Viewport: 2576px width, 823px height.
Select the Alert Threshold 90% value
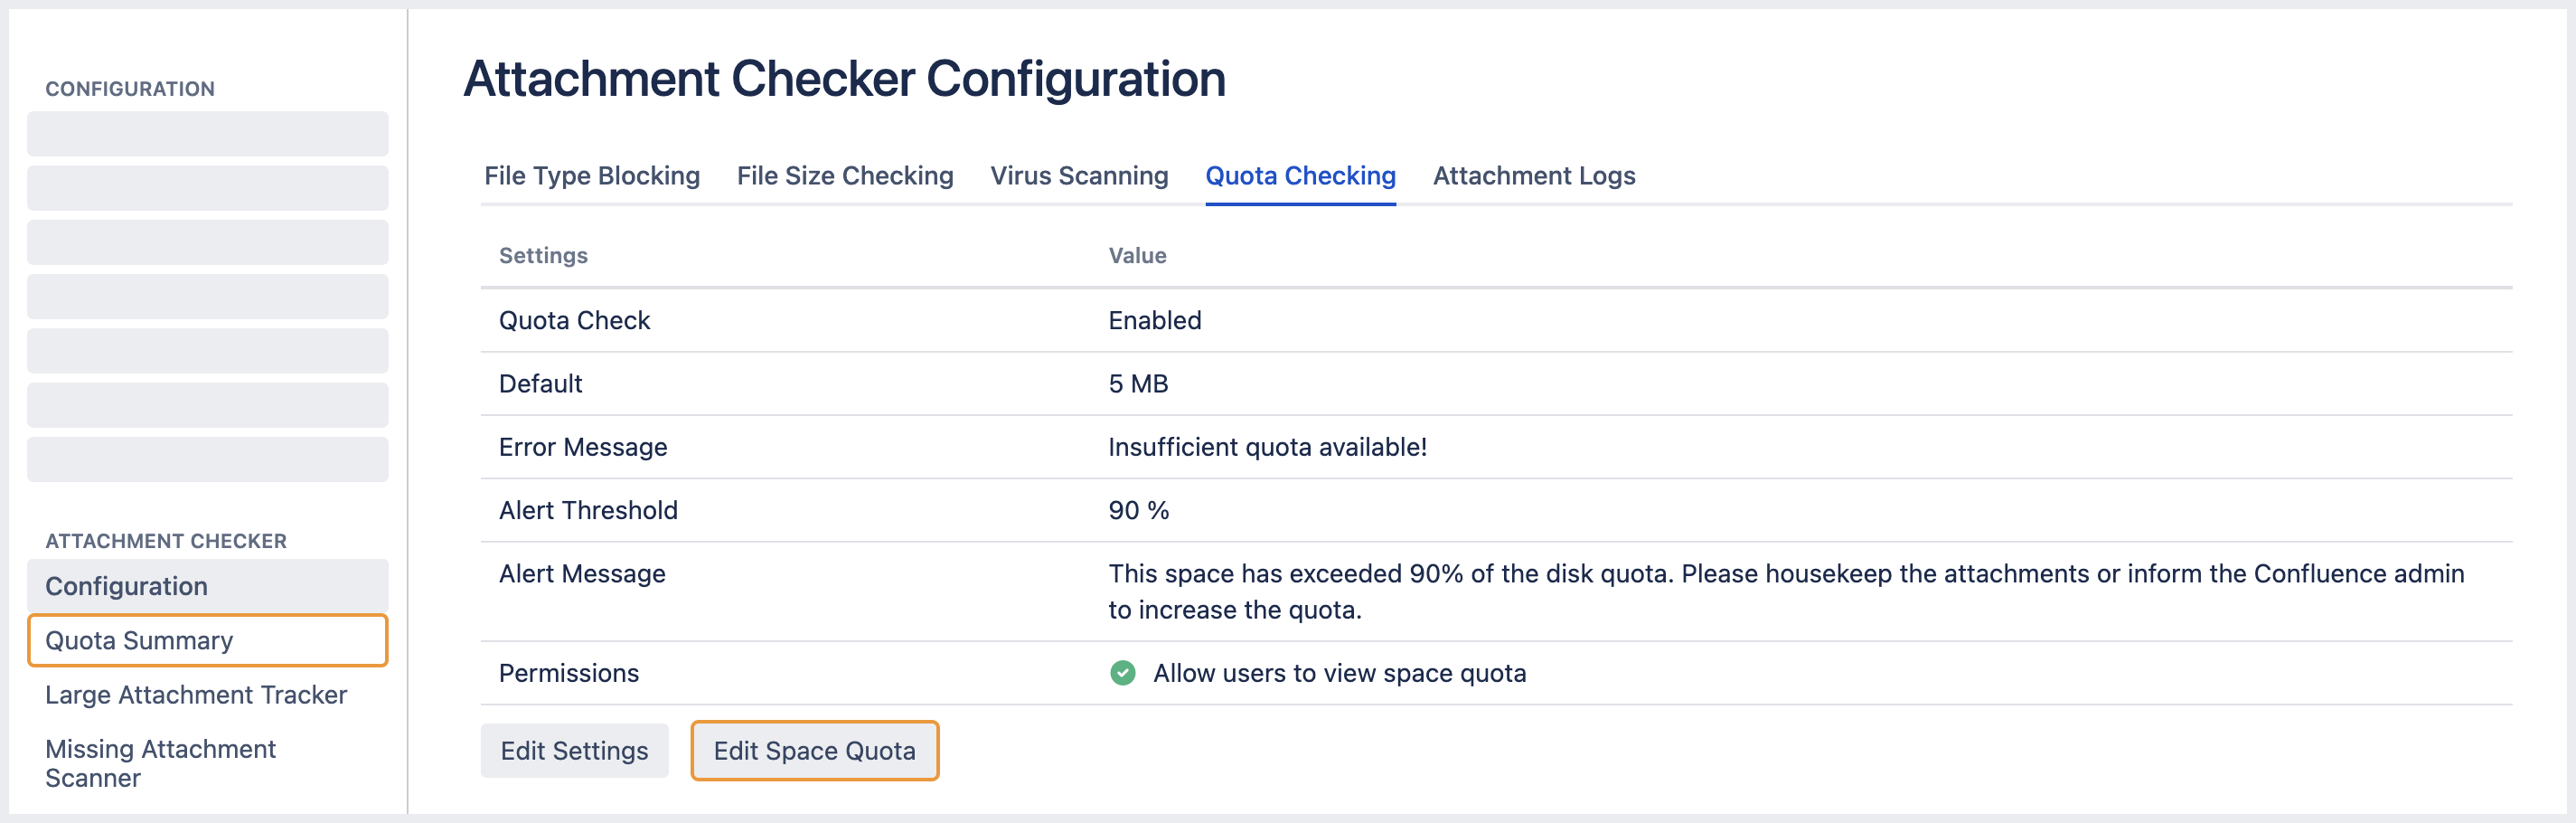point(1137,510)
